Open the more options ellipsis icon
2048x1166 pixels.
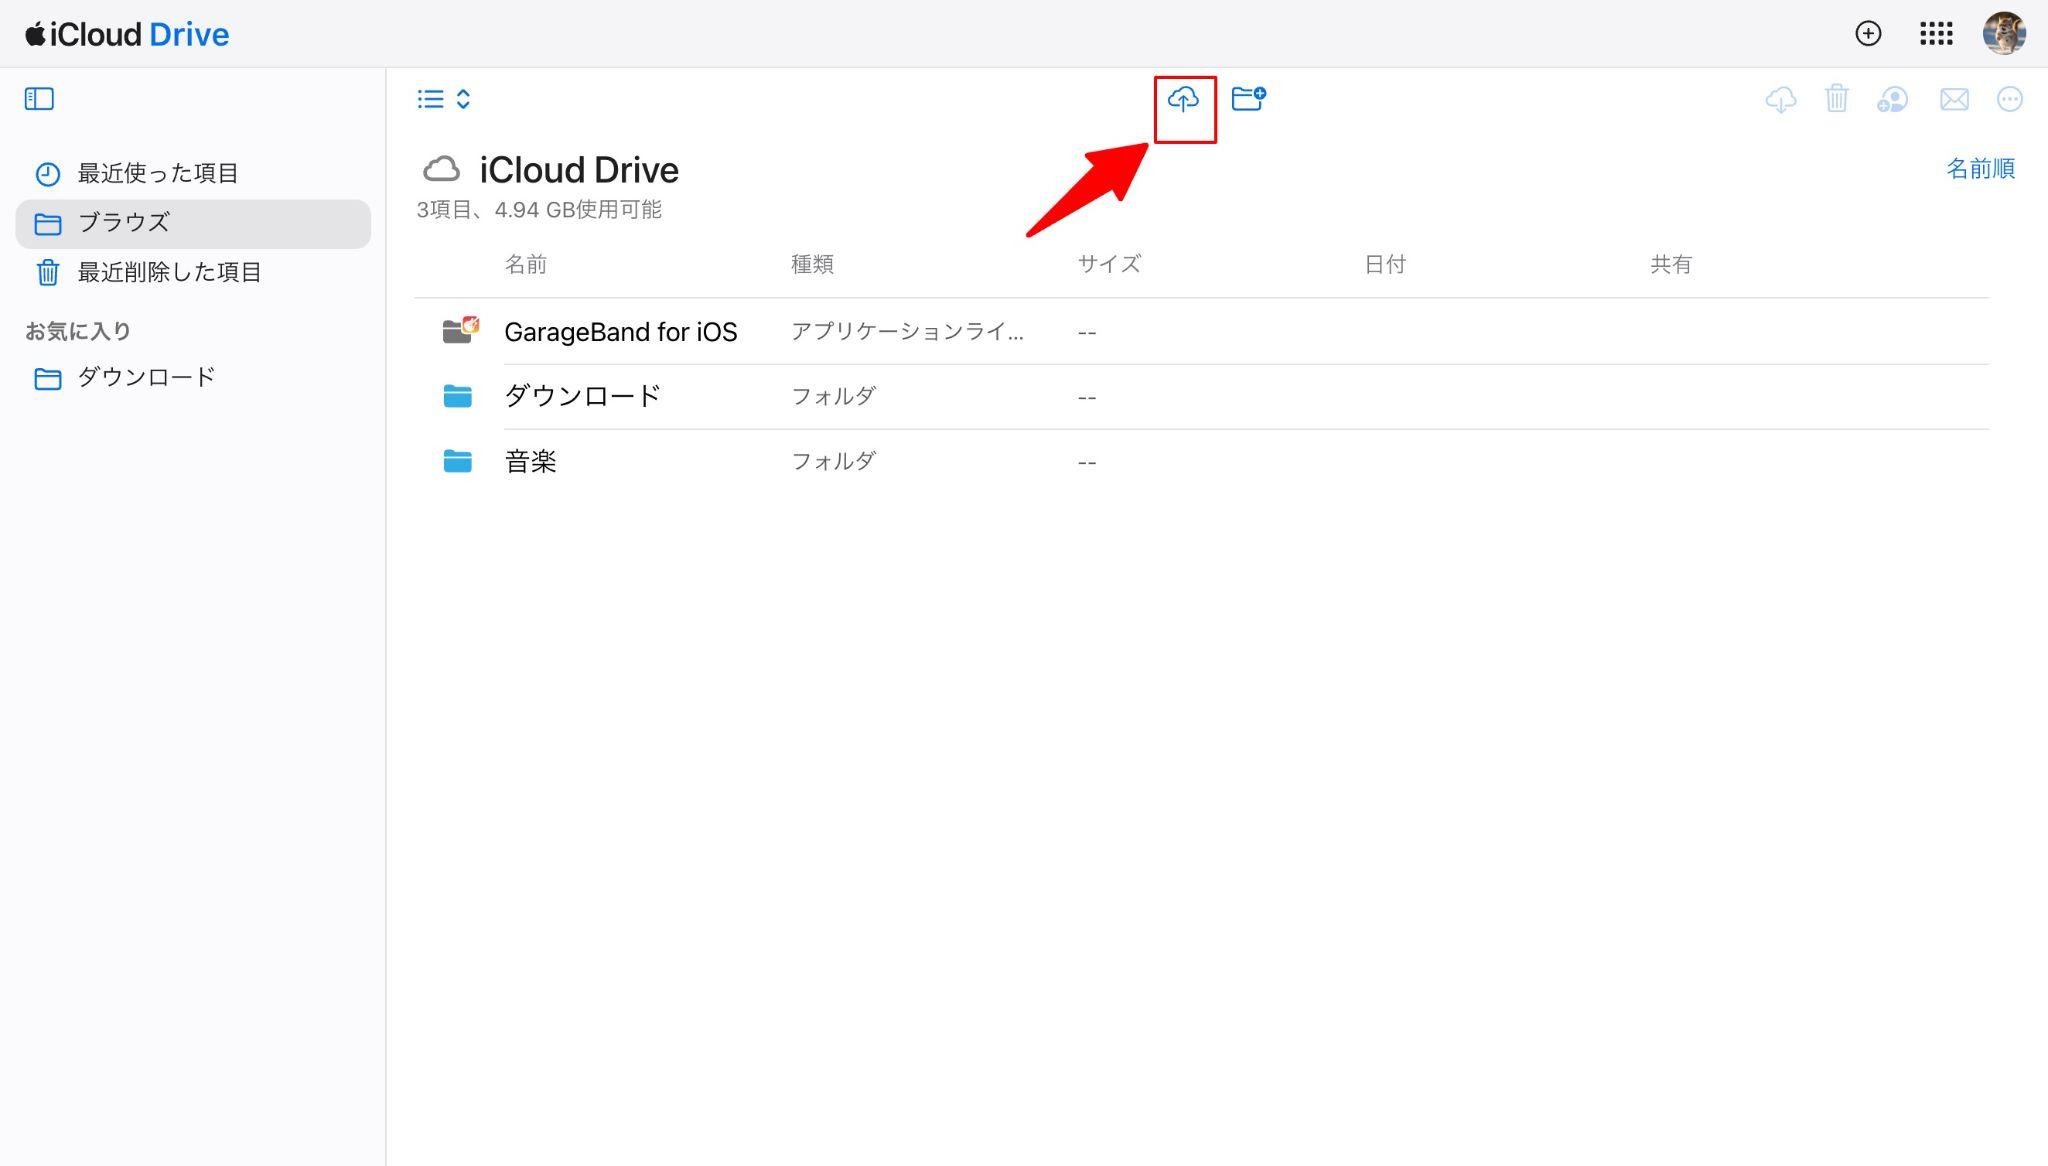(x=2010, y=99)
